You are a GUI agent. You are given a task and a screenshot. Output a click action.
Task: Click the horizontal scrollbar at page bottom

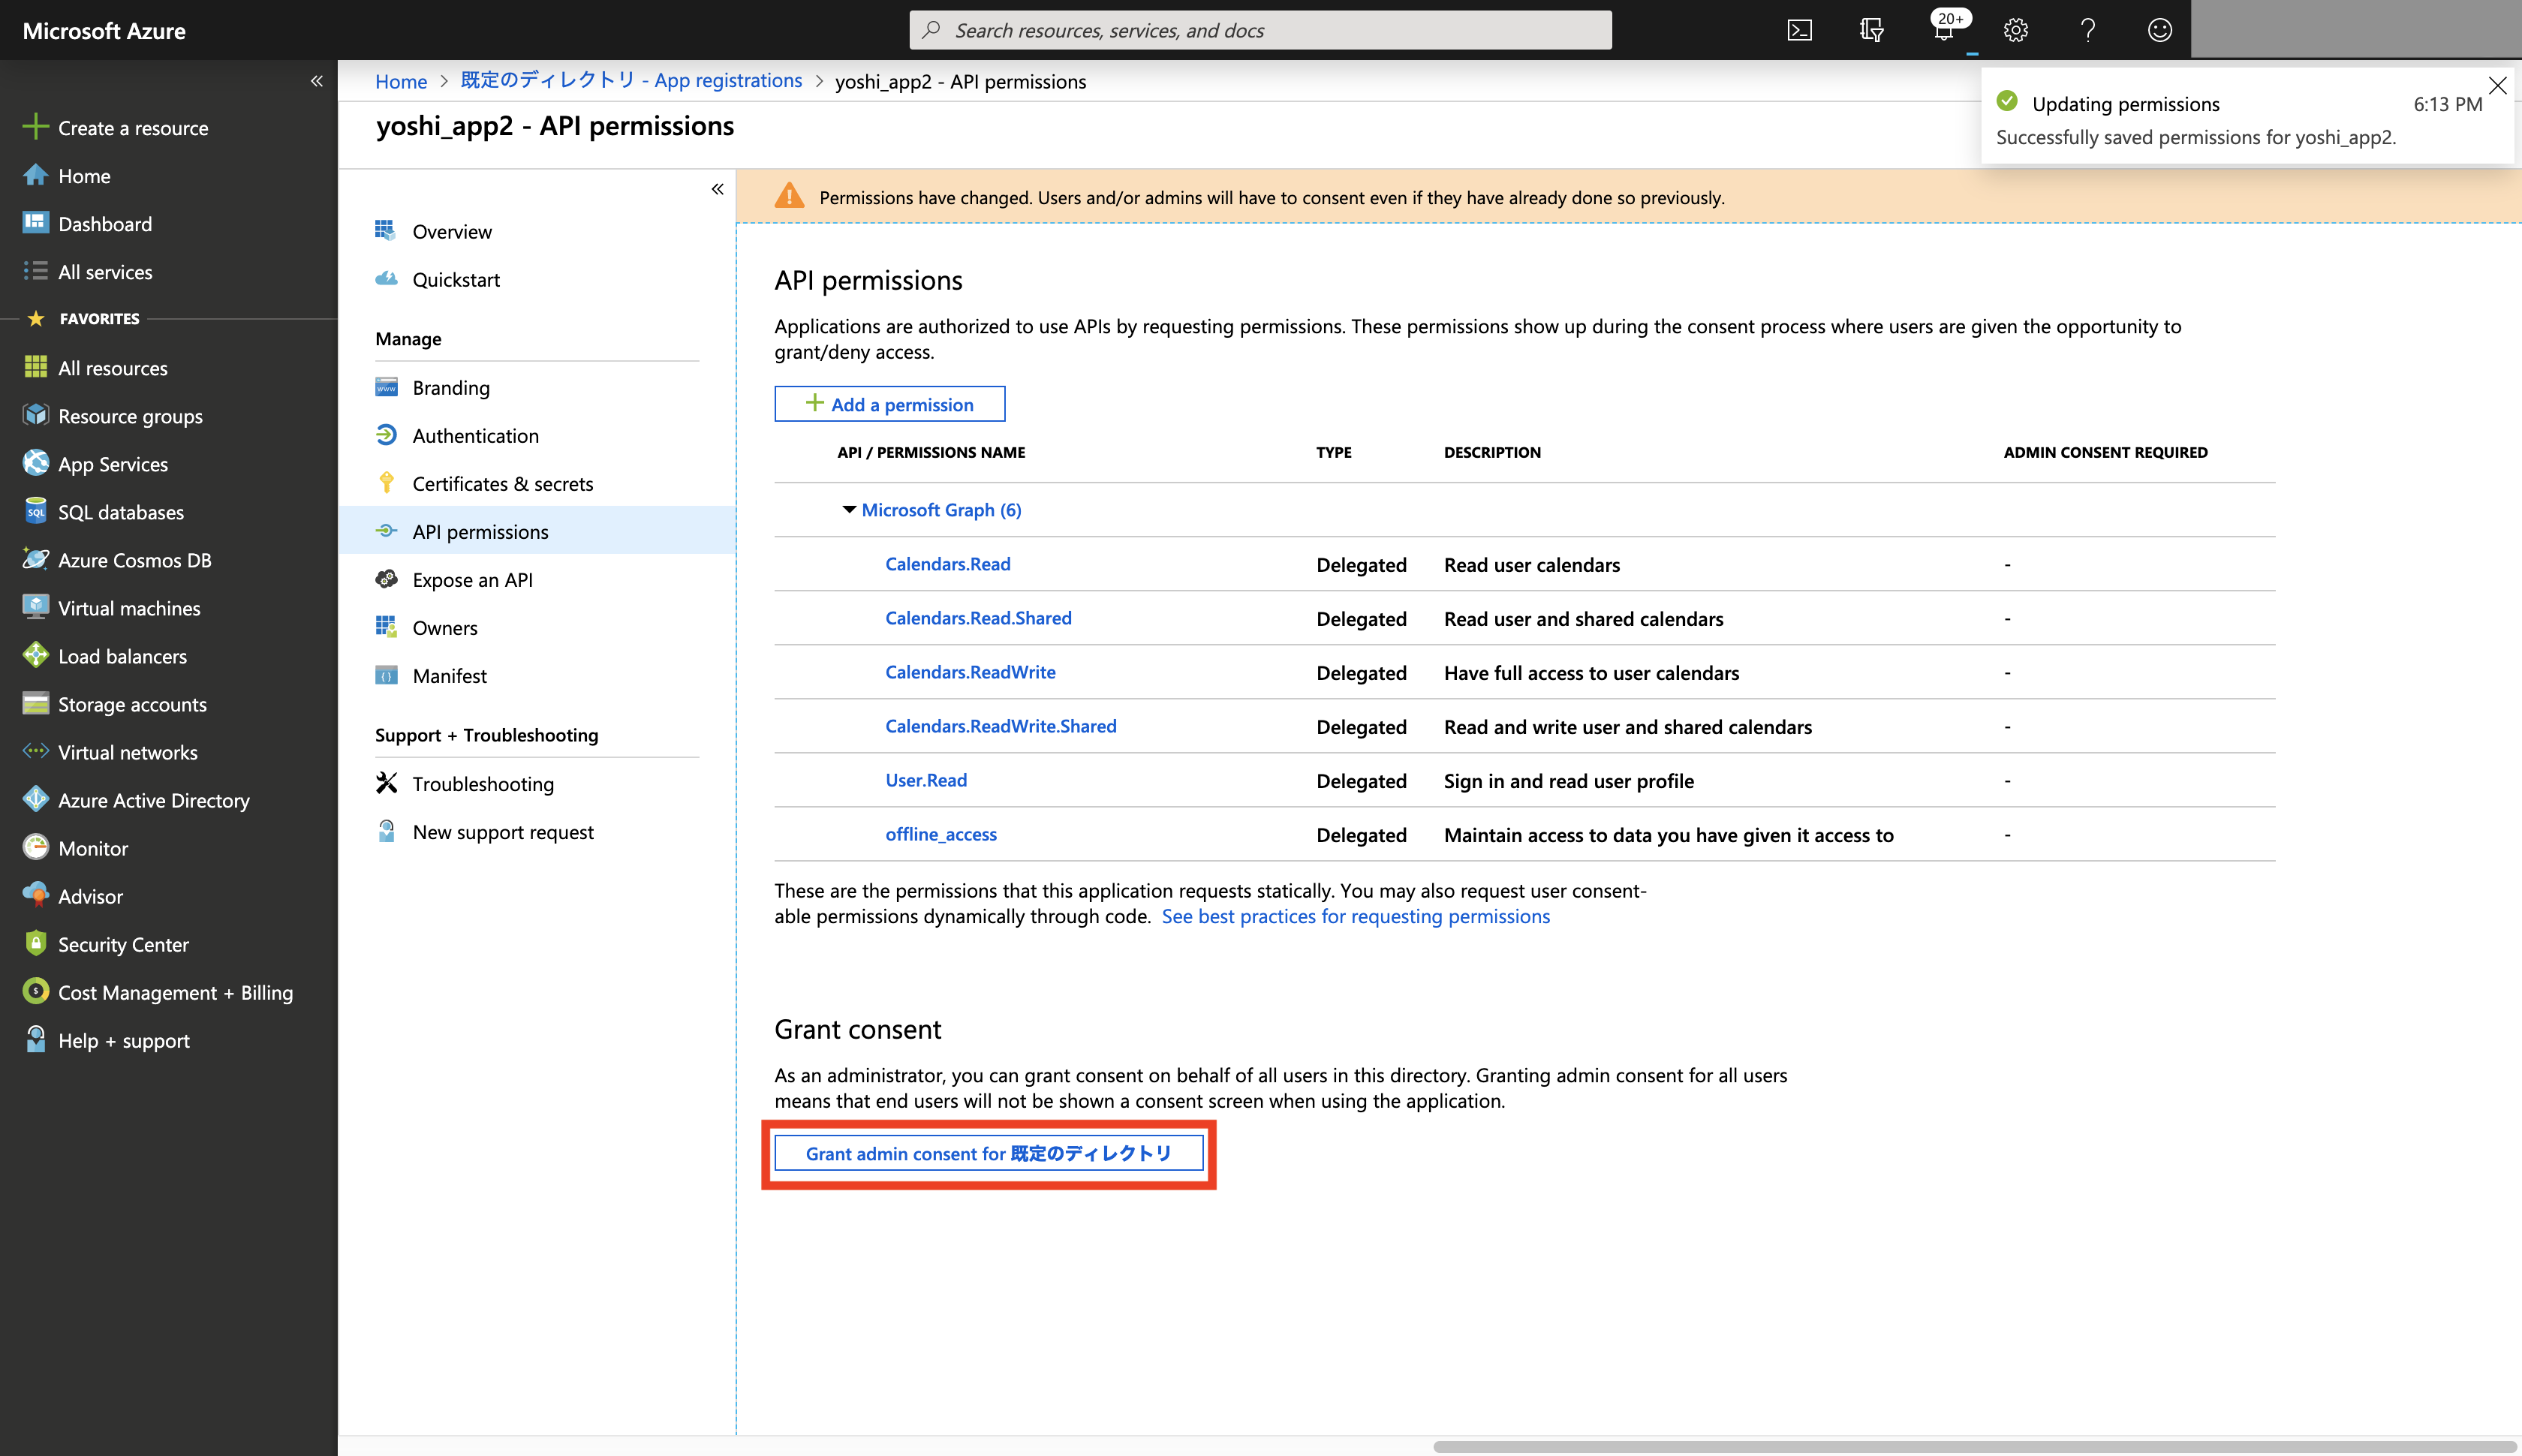1975,1446
